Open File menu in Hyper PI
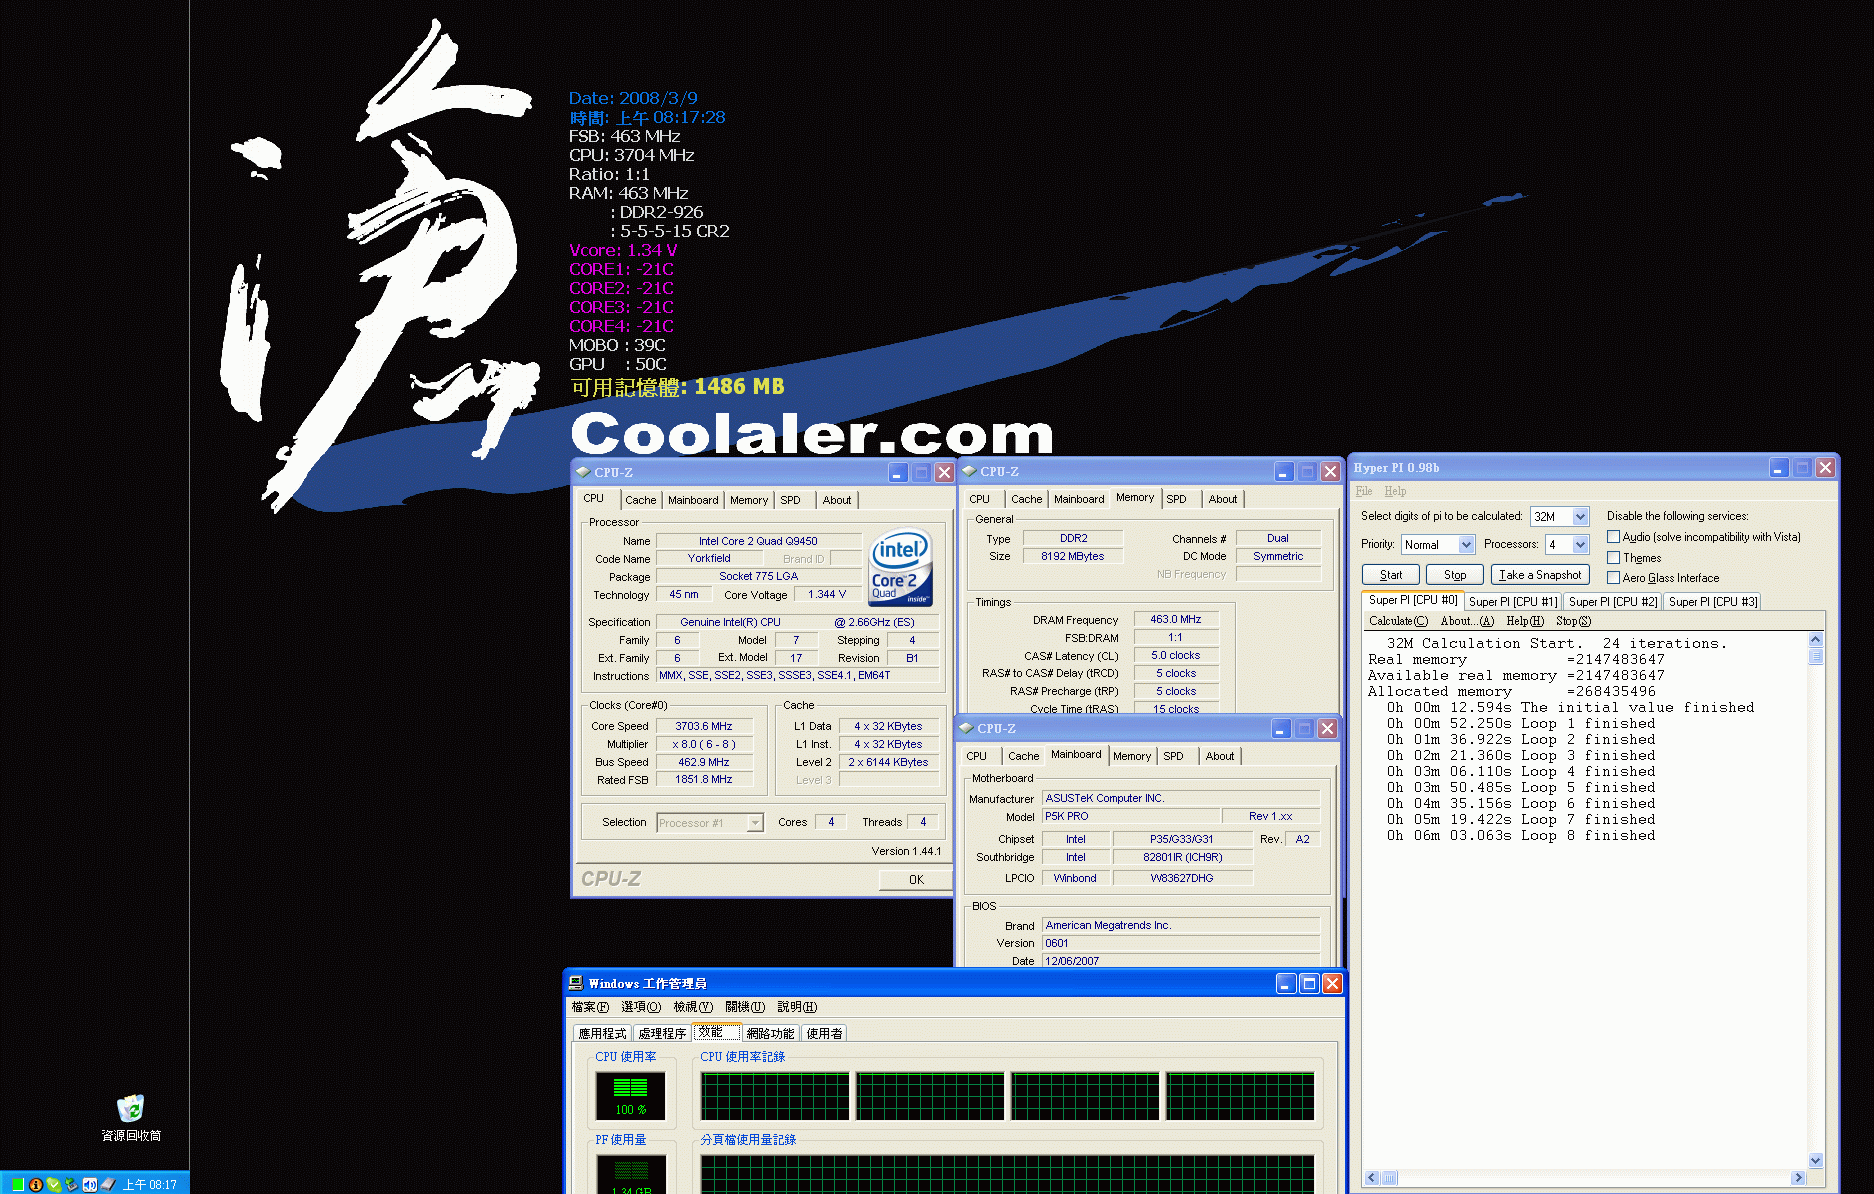The image size is (1874, 1194). click(x=1364, y=491)
